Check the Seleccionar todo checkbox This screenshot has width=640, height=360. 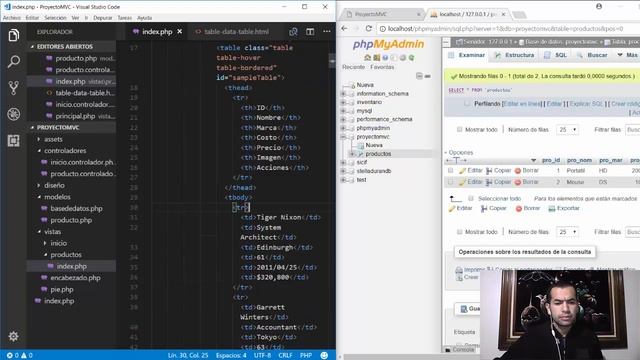point(471,198)
